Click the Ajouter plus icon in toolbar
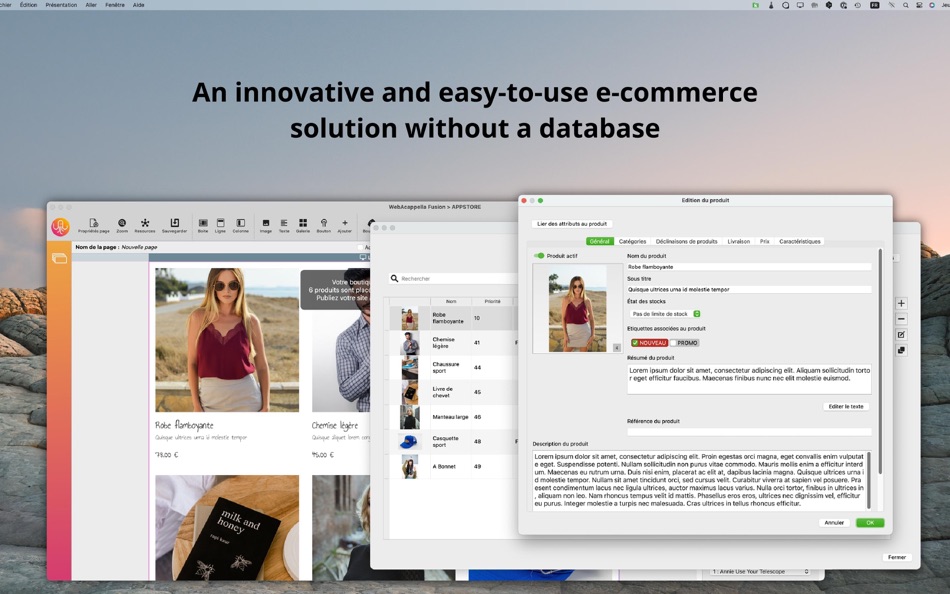Viewport: 950px width, 594px height. 345,225
